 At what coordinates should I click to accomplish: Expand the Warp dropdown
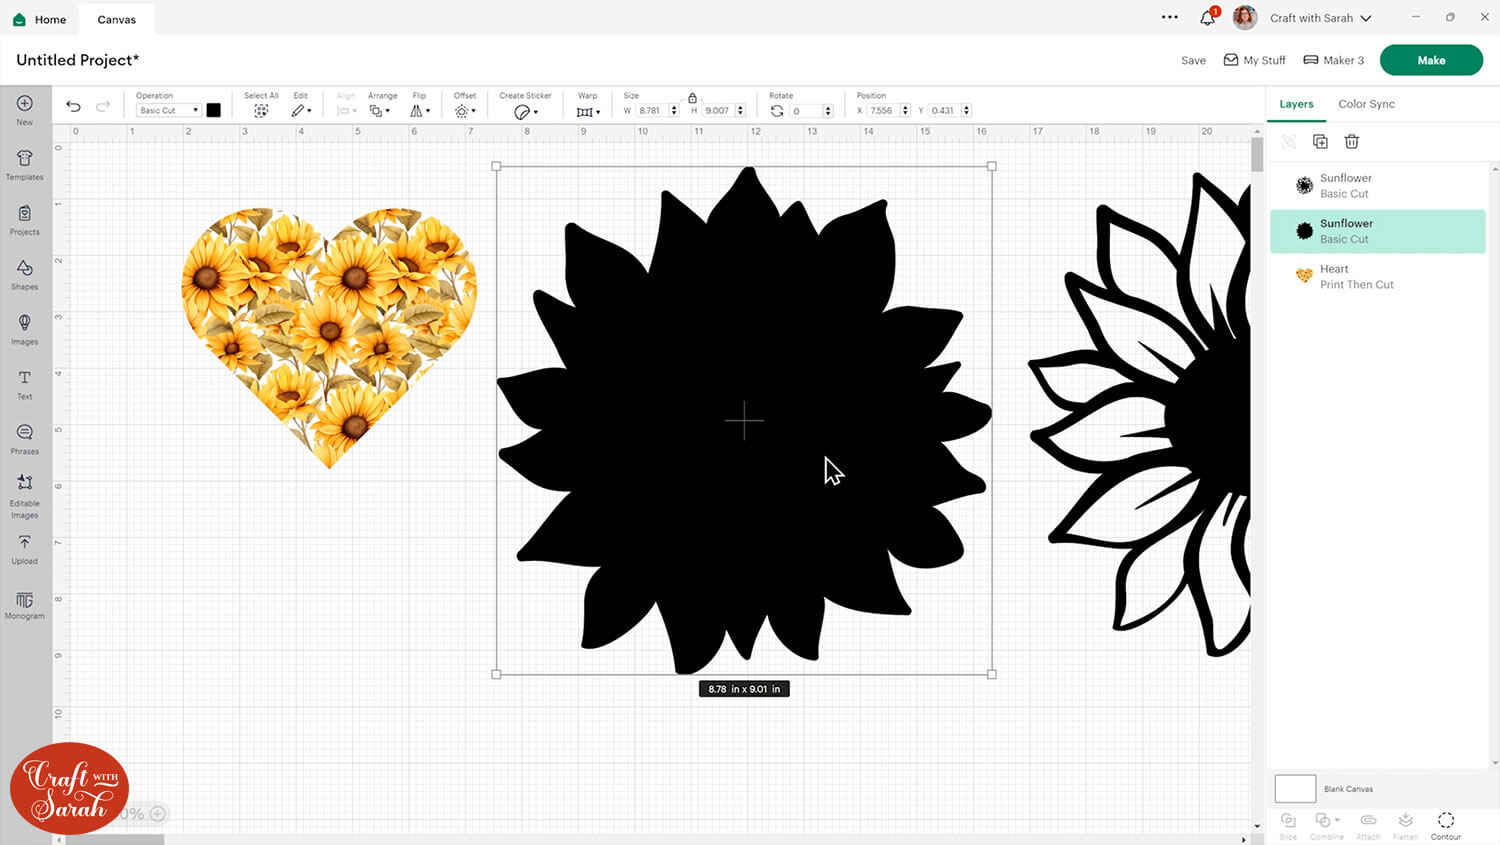coord(588,112)
